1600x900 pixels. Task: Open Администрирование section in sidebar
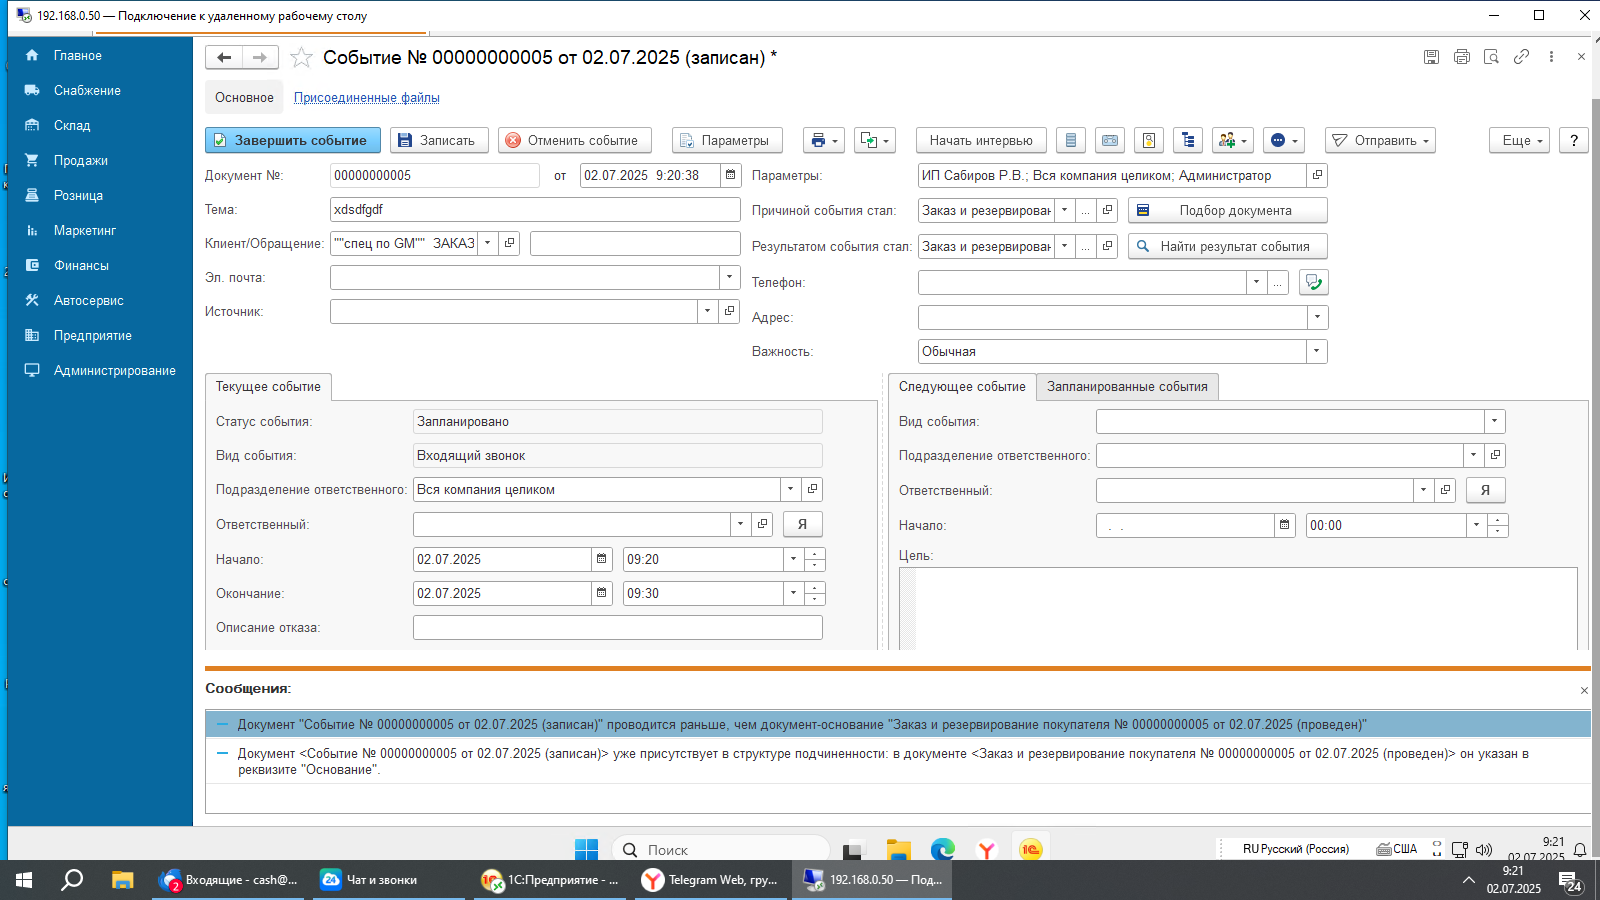[114, 370]
